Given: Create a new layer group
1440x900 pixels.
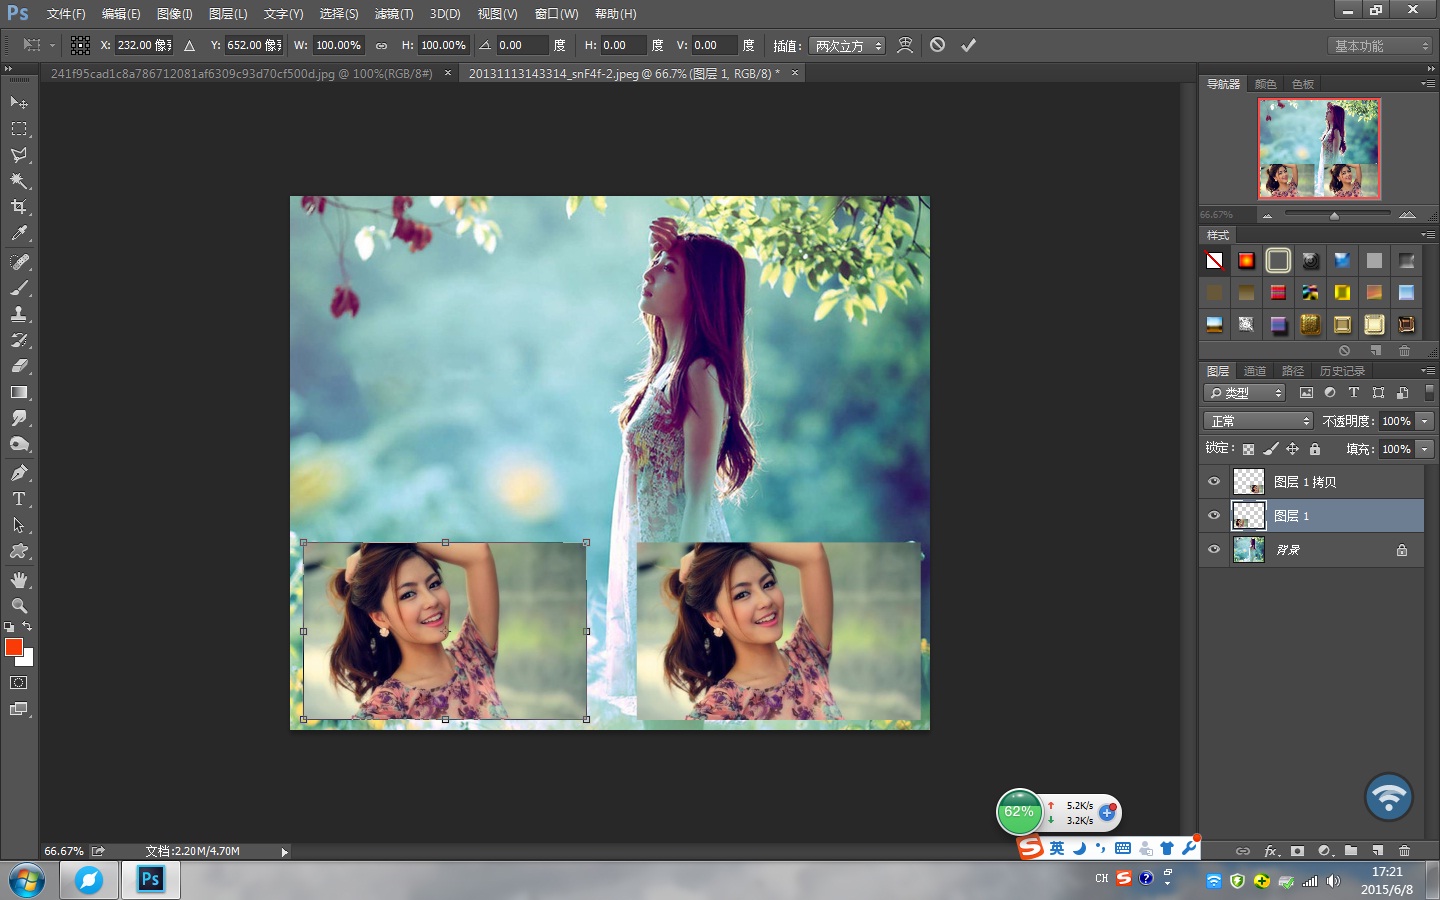Looking at the screenshot, I should (x=1351, y=851).
